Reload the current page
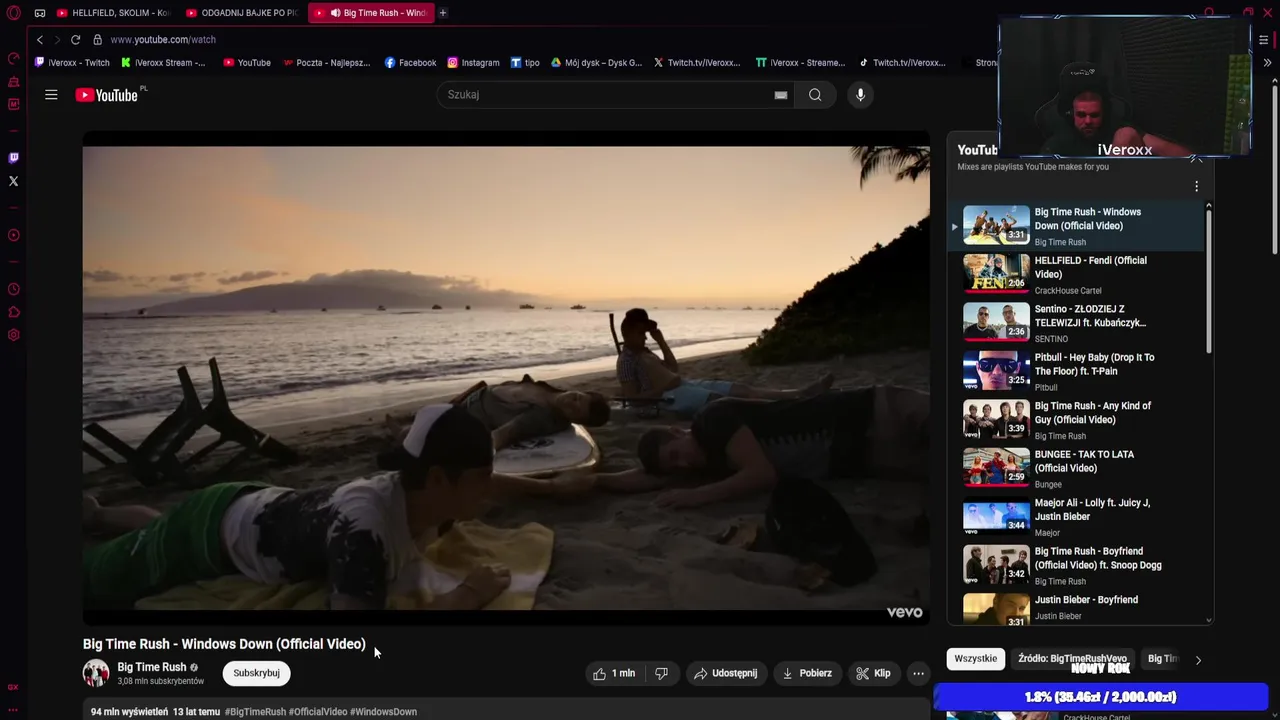The image size is (1280, 720). tap(75, 39)
